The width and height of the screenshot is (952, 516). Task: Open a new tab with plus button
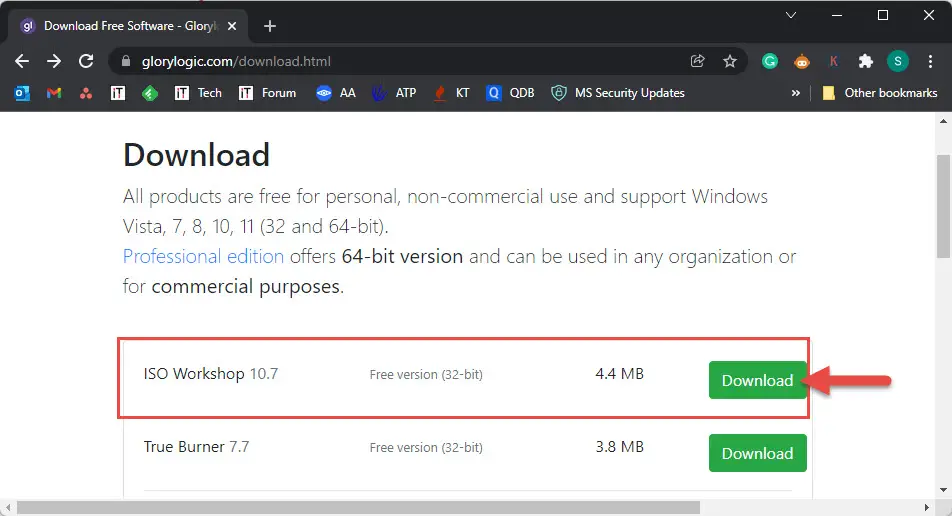tap(270, 26)
